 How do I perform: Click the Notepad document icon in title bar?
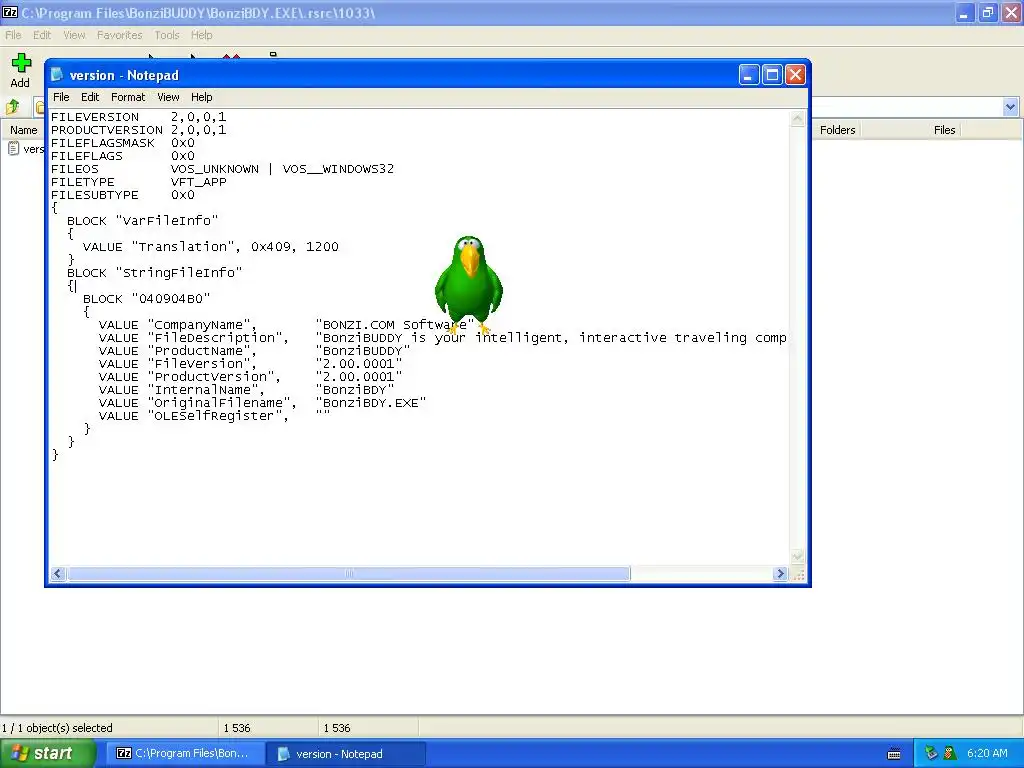coord(57,75)
